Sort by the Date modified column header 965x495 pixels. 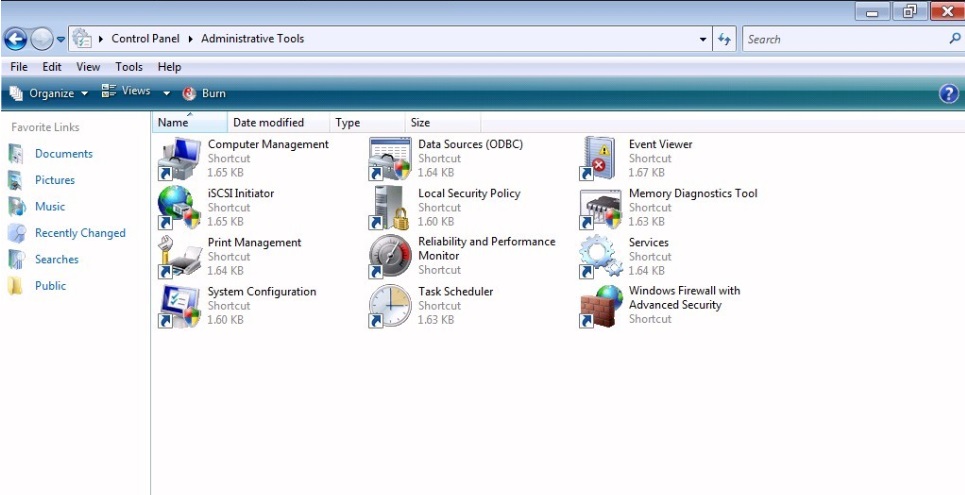[x=268, y=123]
